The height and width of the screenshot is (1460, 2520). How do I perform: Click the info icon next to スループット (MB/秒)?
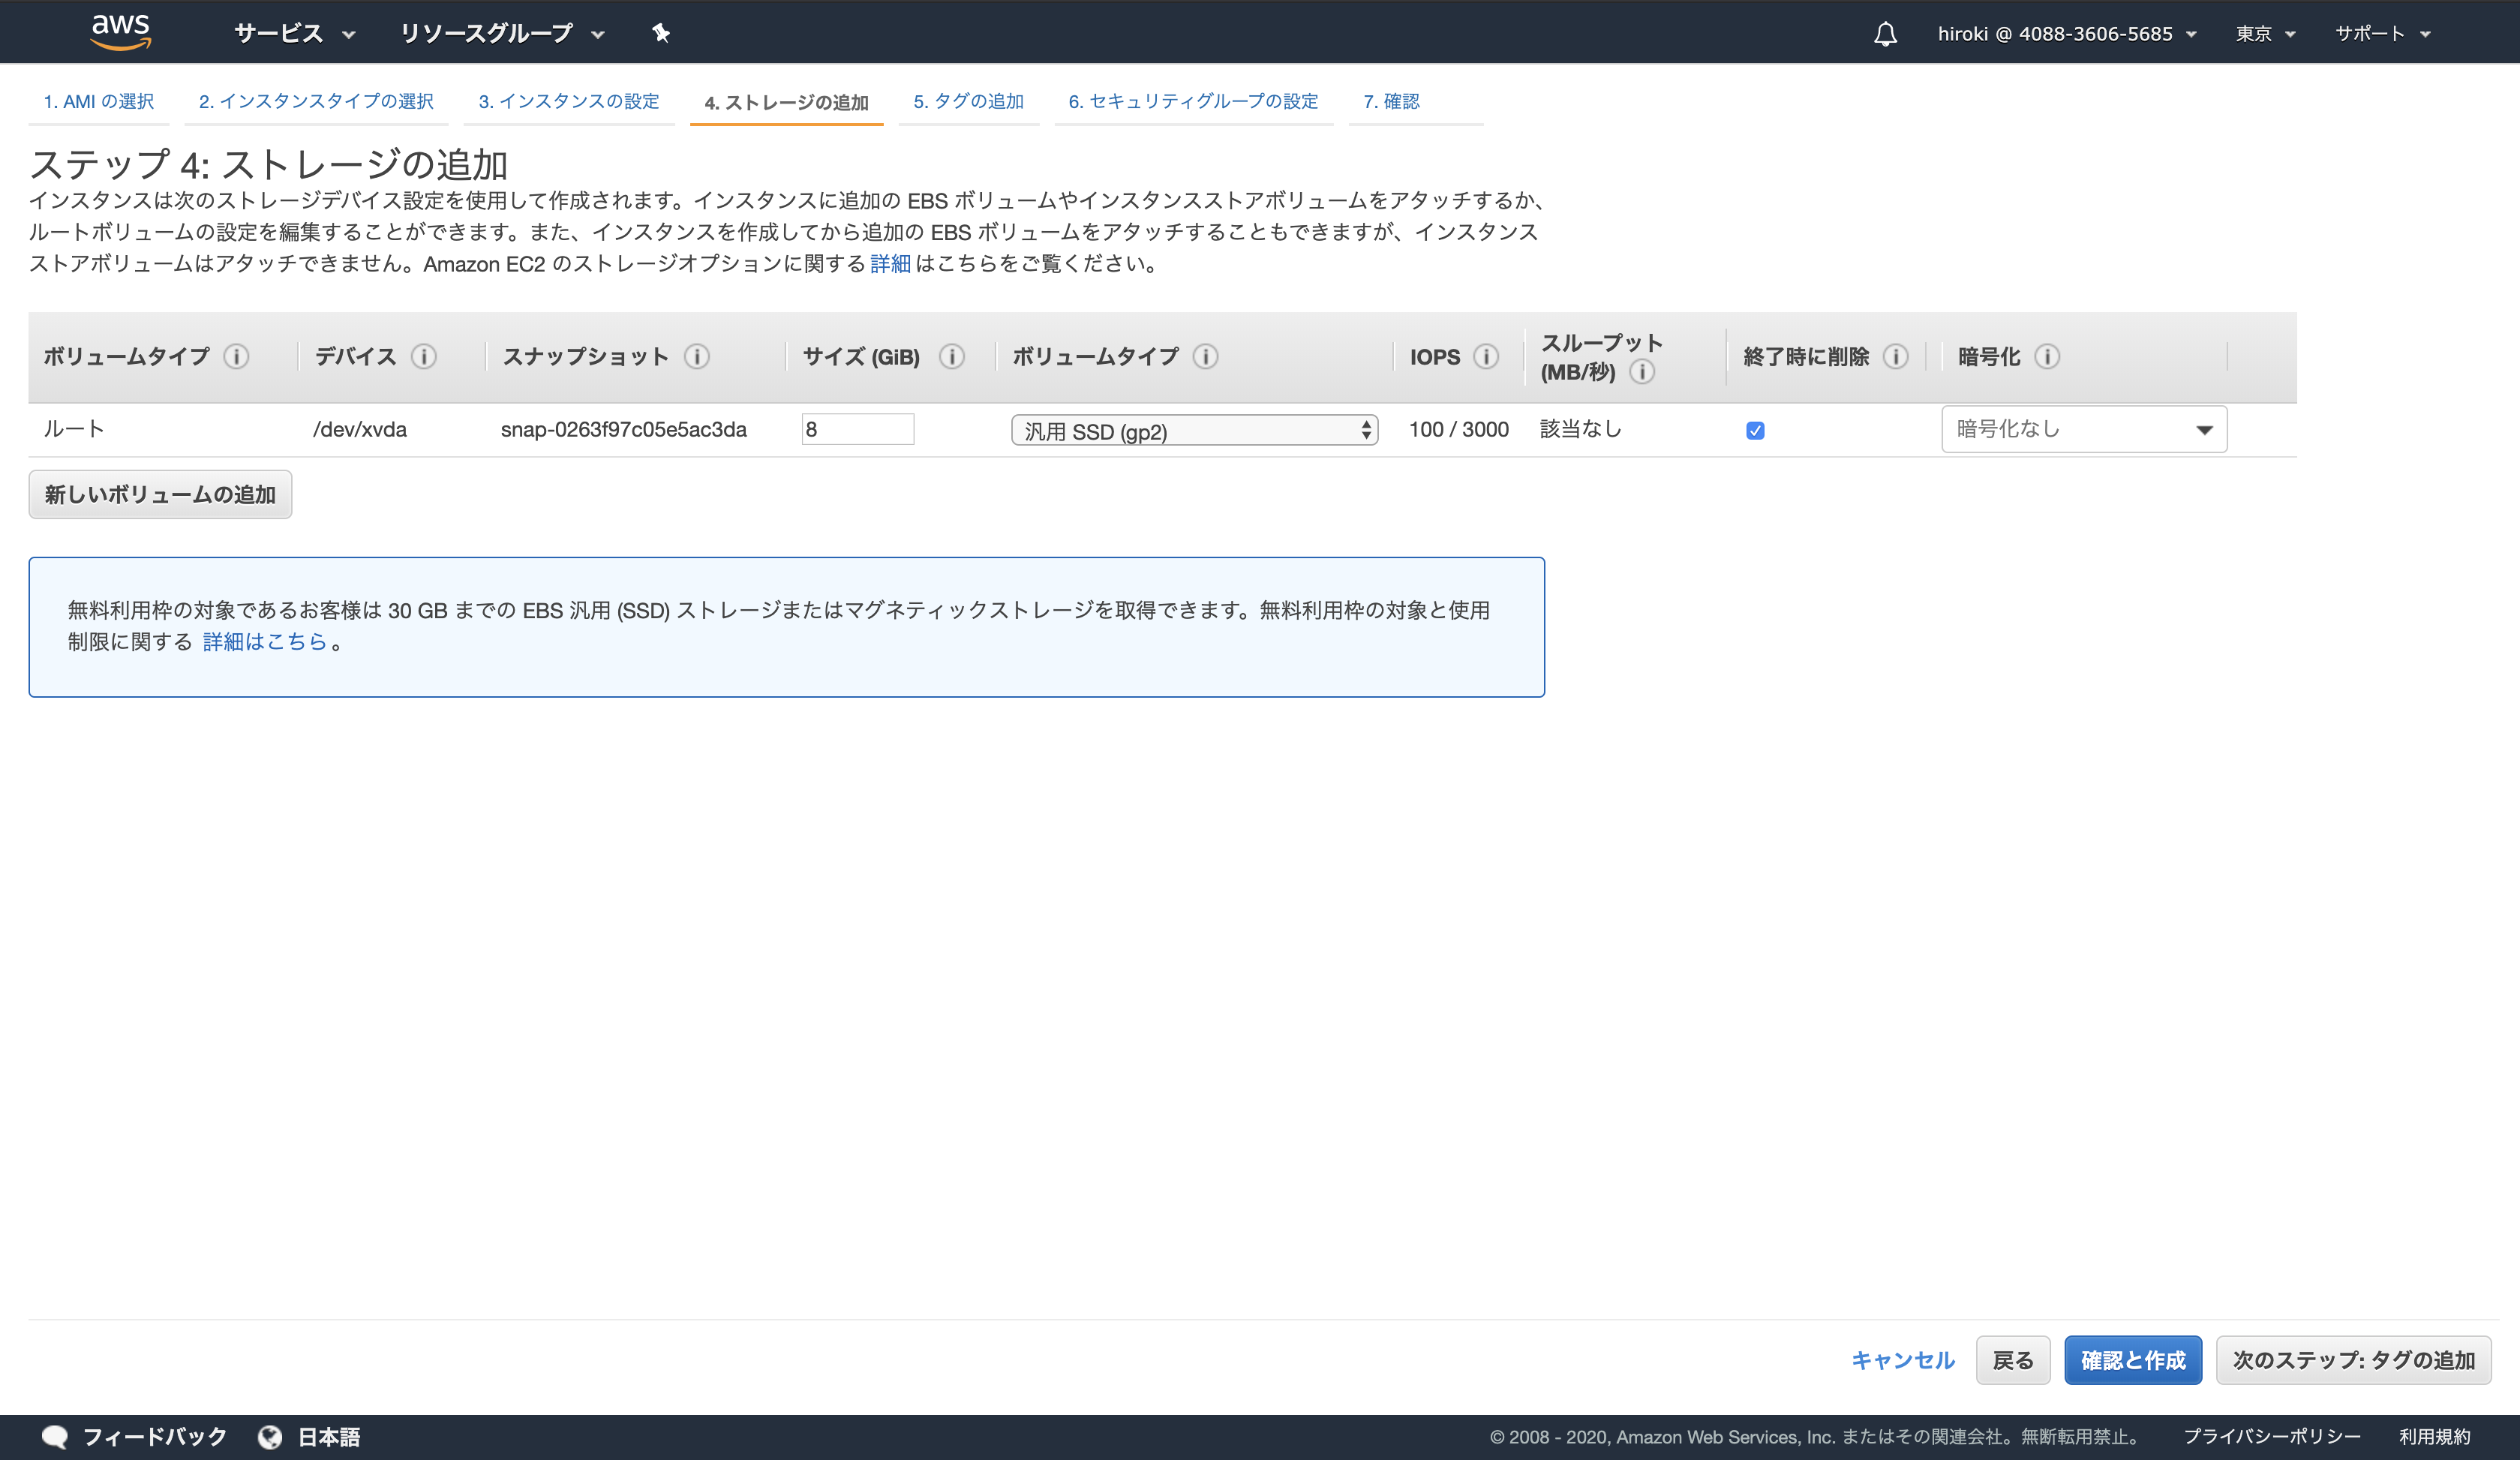(1643, 372)
